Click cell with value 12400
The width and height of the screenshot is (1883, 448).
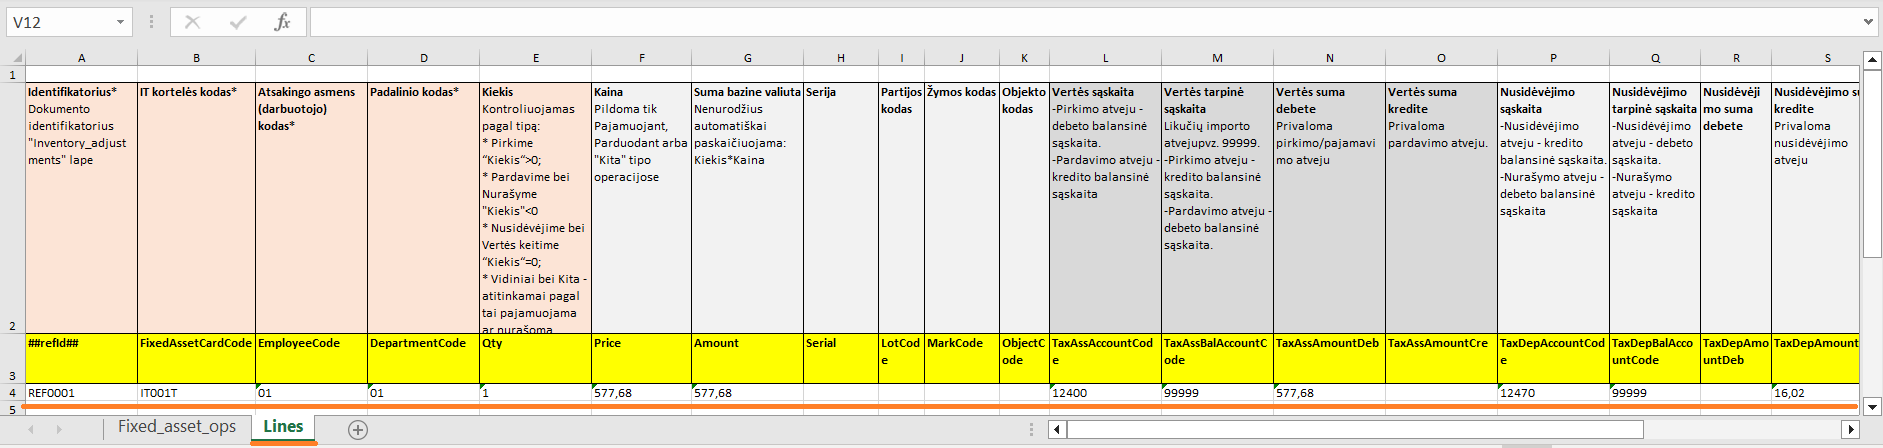[1105, 393]
